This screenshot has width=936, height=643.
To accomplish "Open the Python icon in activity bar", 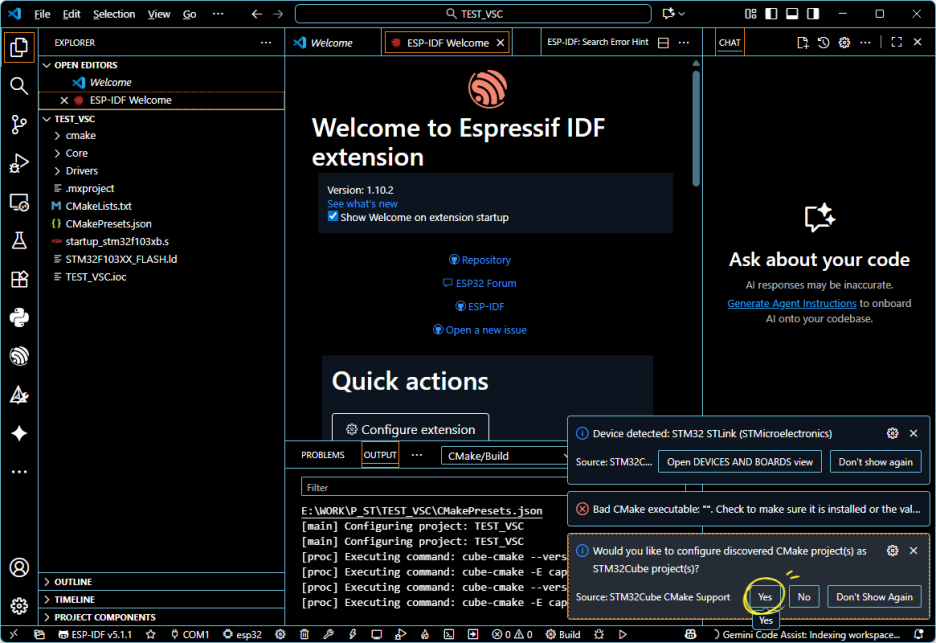I will point(19,318).
